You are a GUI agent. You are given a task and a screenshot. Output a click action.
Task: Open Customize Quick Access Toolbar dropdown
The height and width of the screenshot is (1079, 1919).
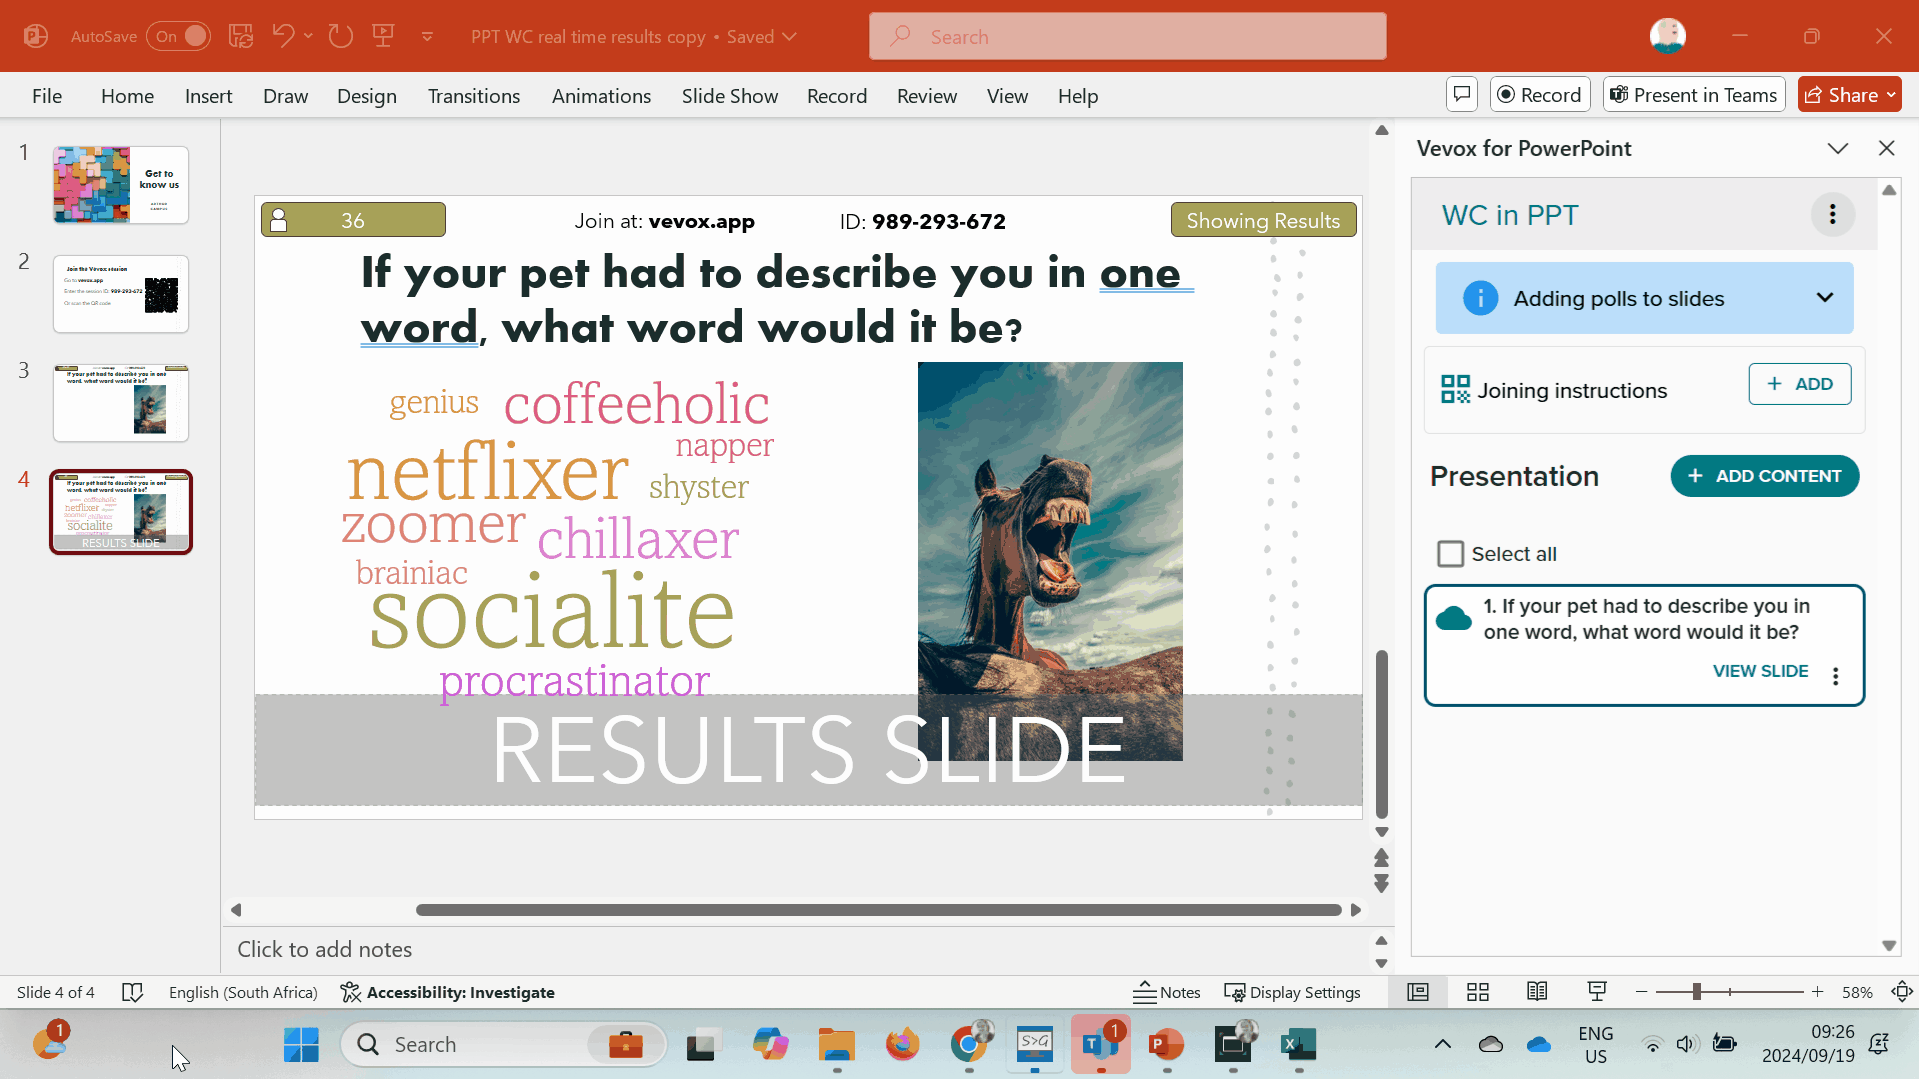[427, 36]
